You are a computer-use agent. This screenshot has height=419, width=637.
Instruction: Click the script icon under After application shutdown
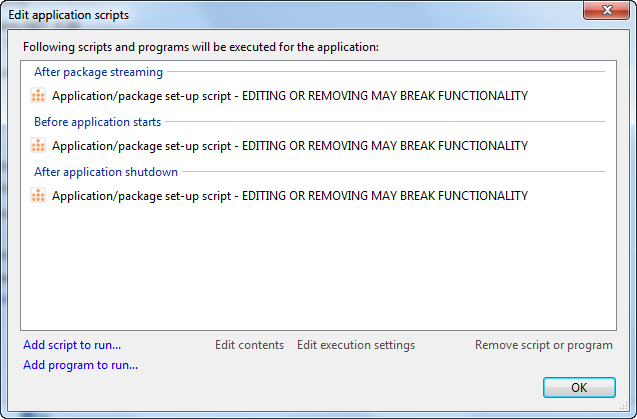(x=38, y=196)
